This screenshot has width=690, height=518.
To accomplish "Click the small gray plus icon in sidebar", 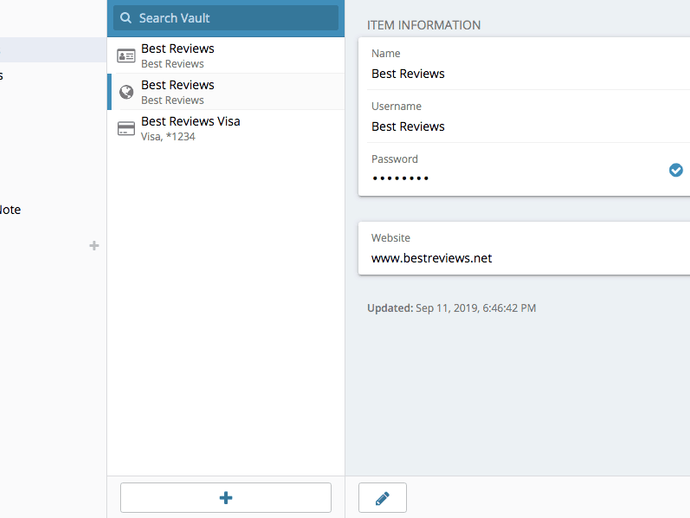I will coord(94,246).
